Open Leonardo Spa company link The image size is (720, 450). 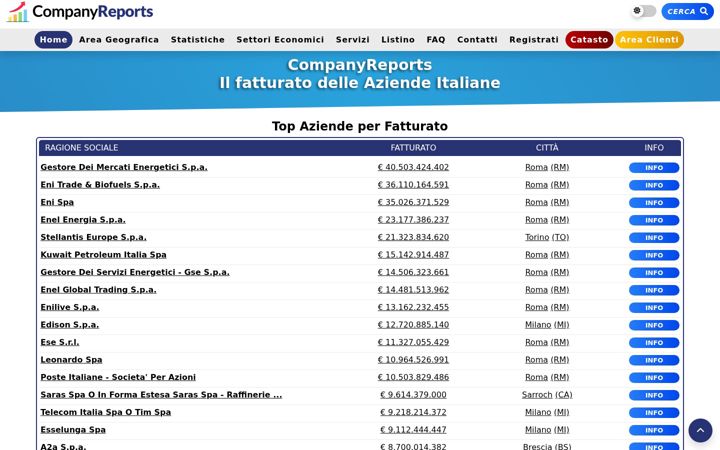pyautogui.click(x=71, y=360)
